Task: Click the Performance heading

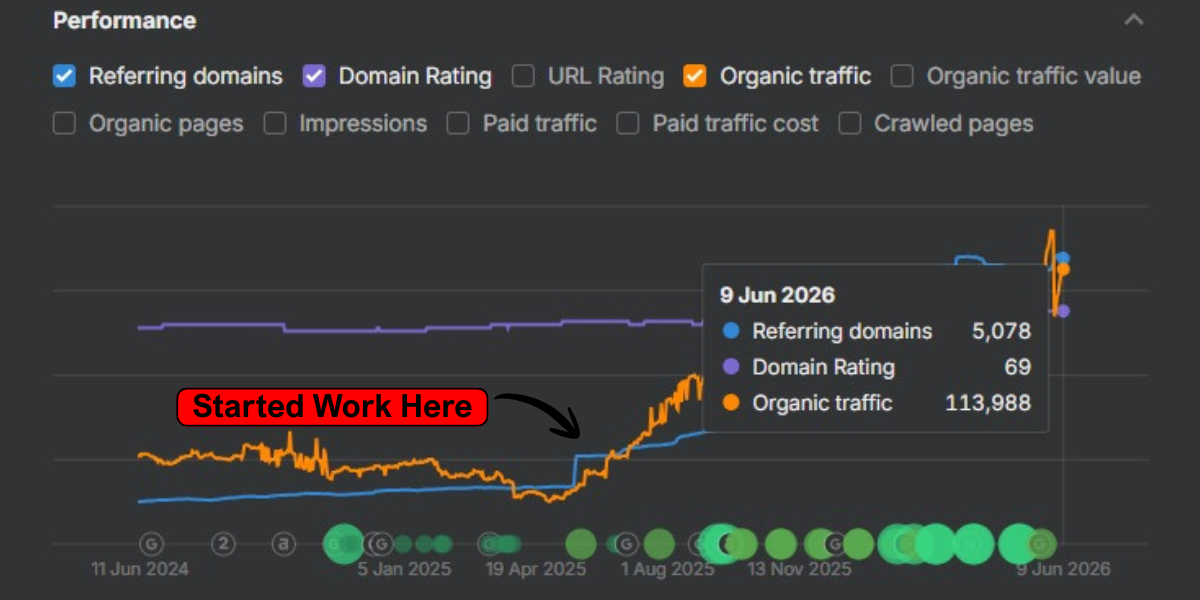Action: click(124, 20)
